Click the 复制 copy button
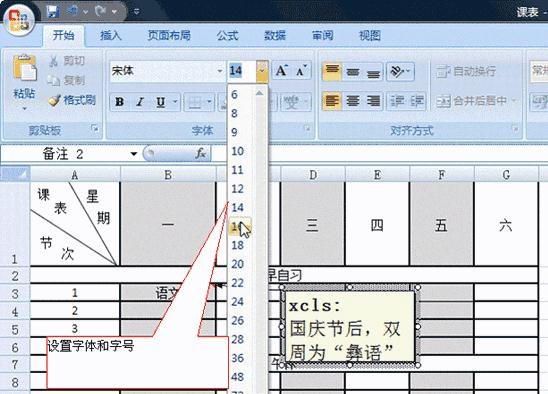Viewport: 548px width, 394px height. [x=67, y=80]
